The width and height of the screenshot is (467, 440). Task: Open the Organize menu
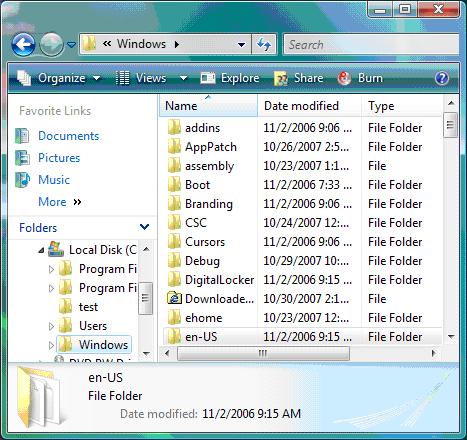(59, 78)
